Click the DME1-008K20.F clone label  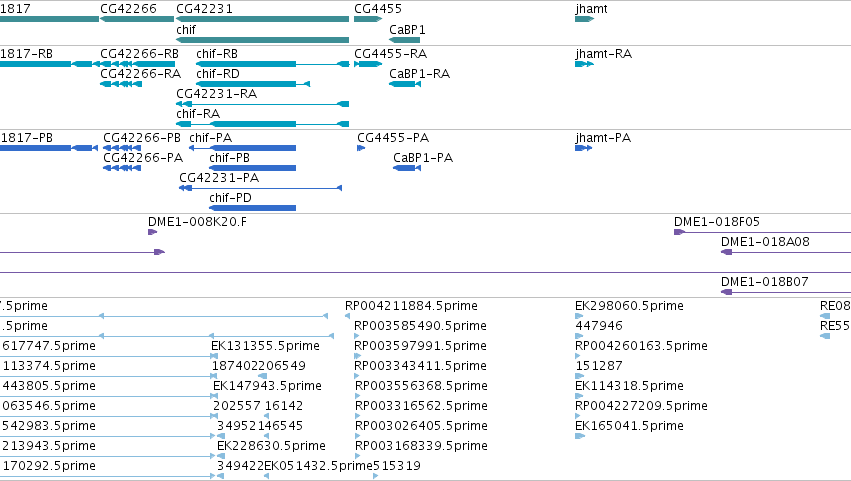click(198, 222)
